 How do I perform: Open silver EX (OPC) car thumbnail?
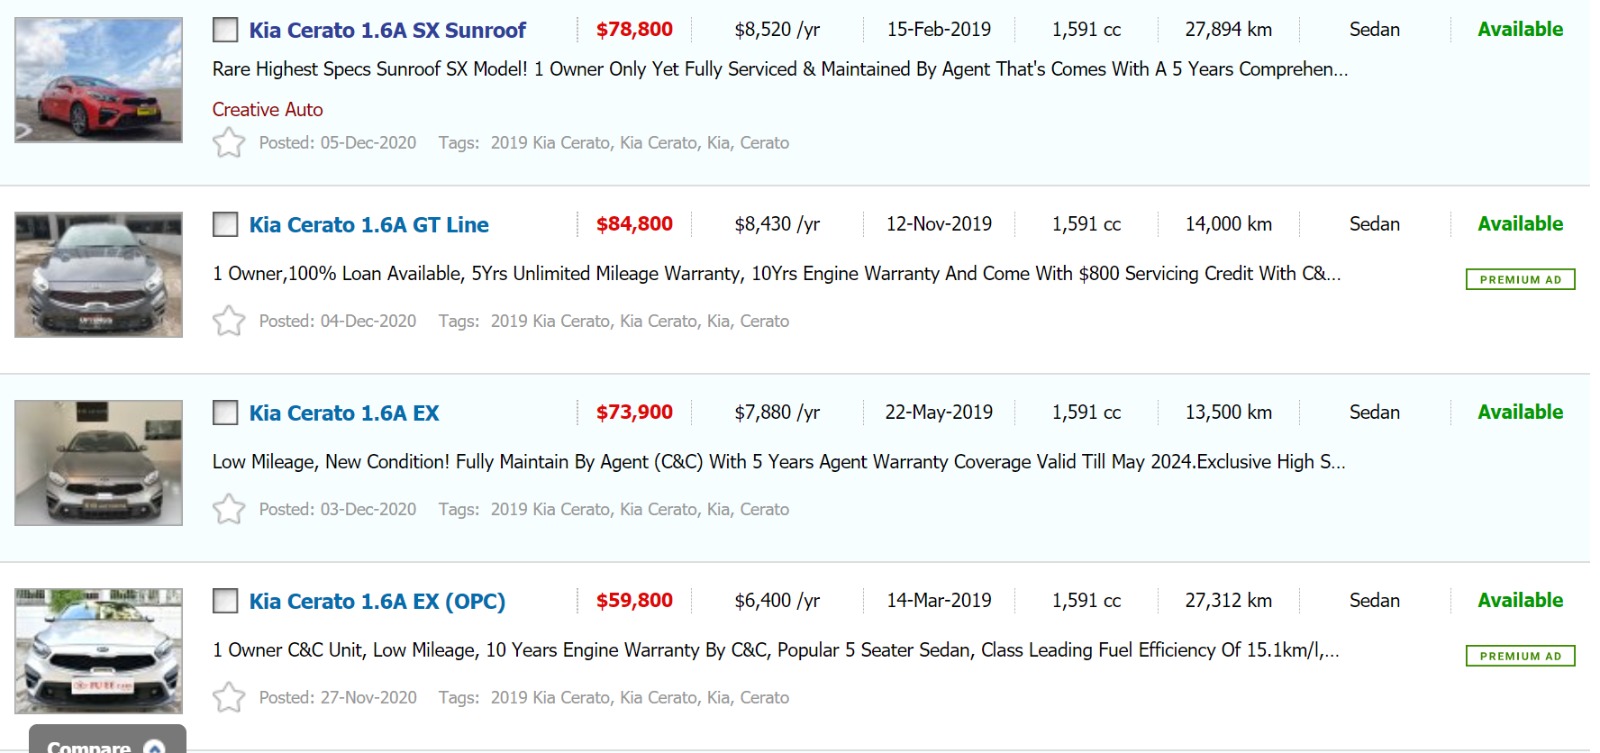click(99, 651)
